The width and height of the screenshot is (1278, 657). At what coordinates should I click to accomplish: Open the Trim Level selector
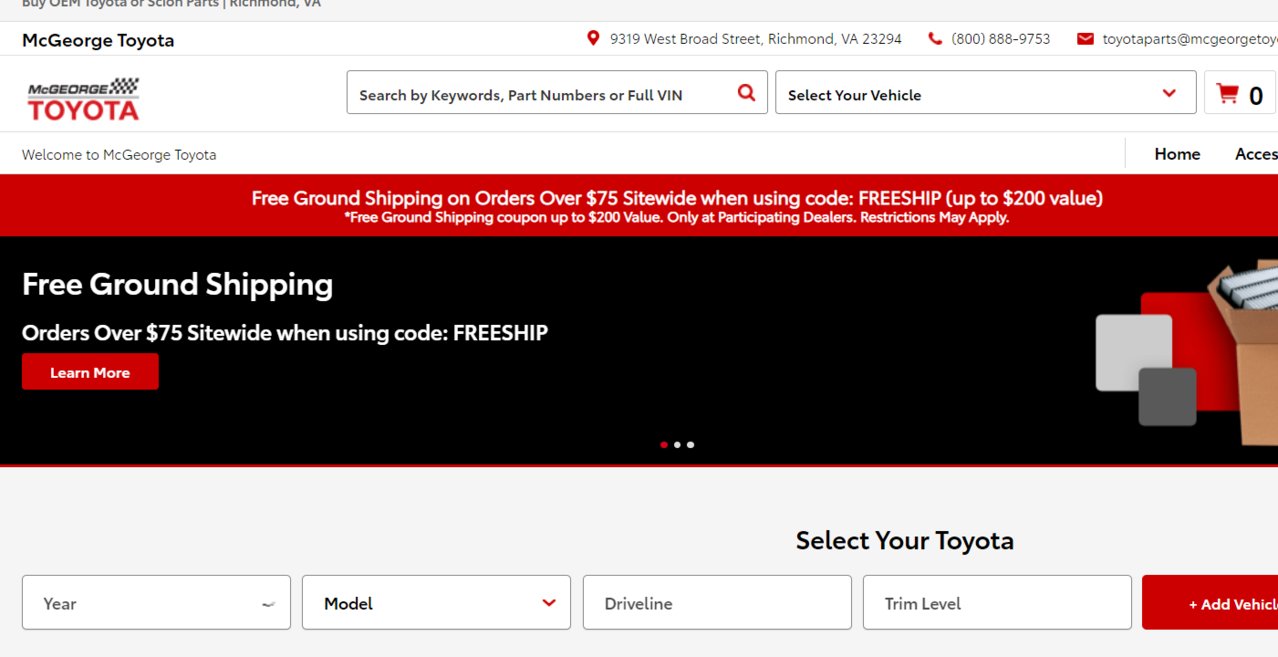click(x=997, y=602)
